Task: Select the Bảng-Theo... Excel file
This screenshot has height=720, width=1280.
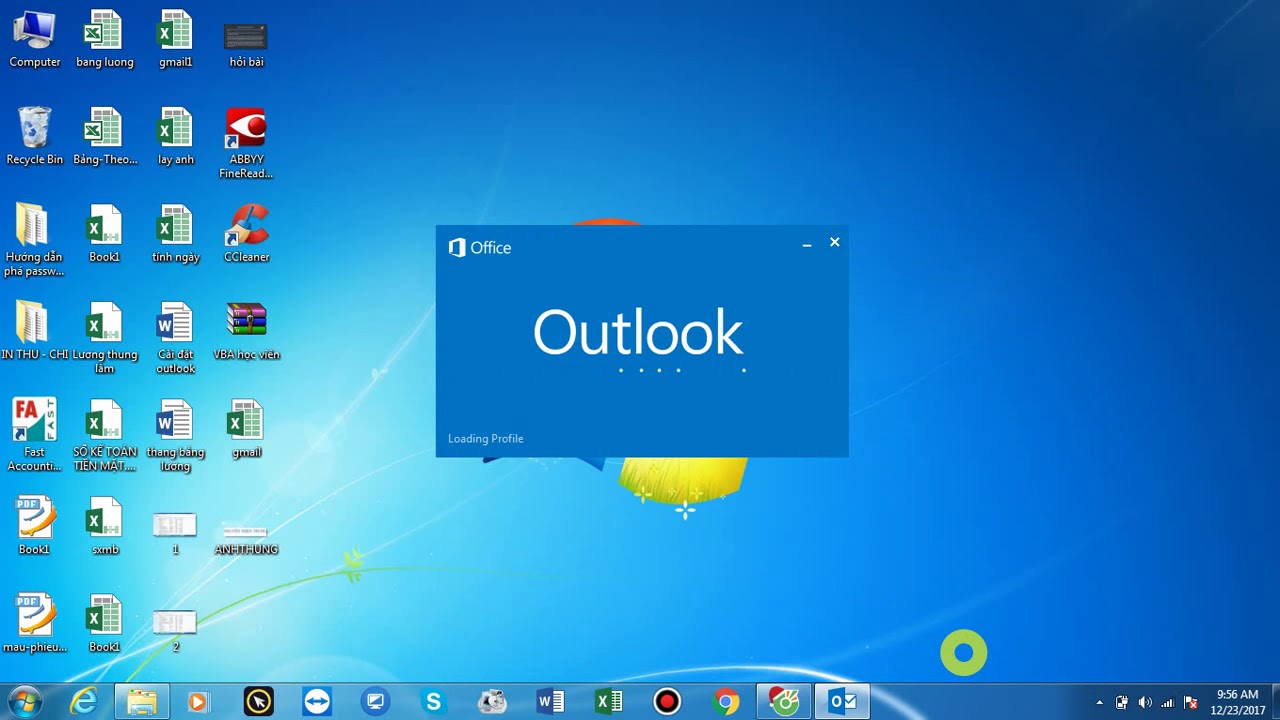Action: point(104,137)
